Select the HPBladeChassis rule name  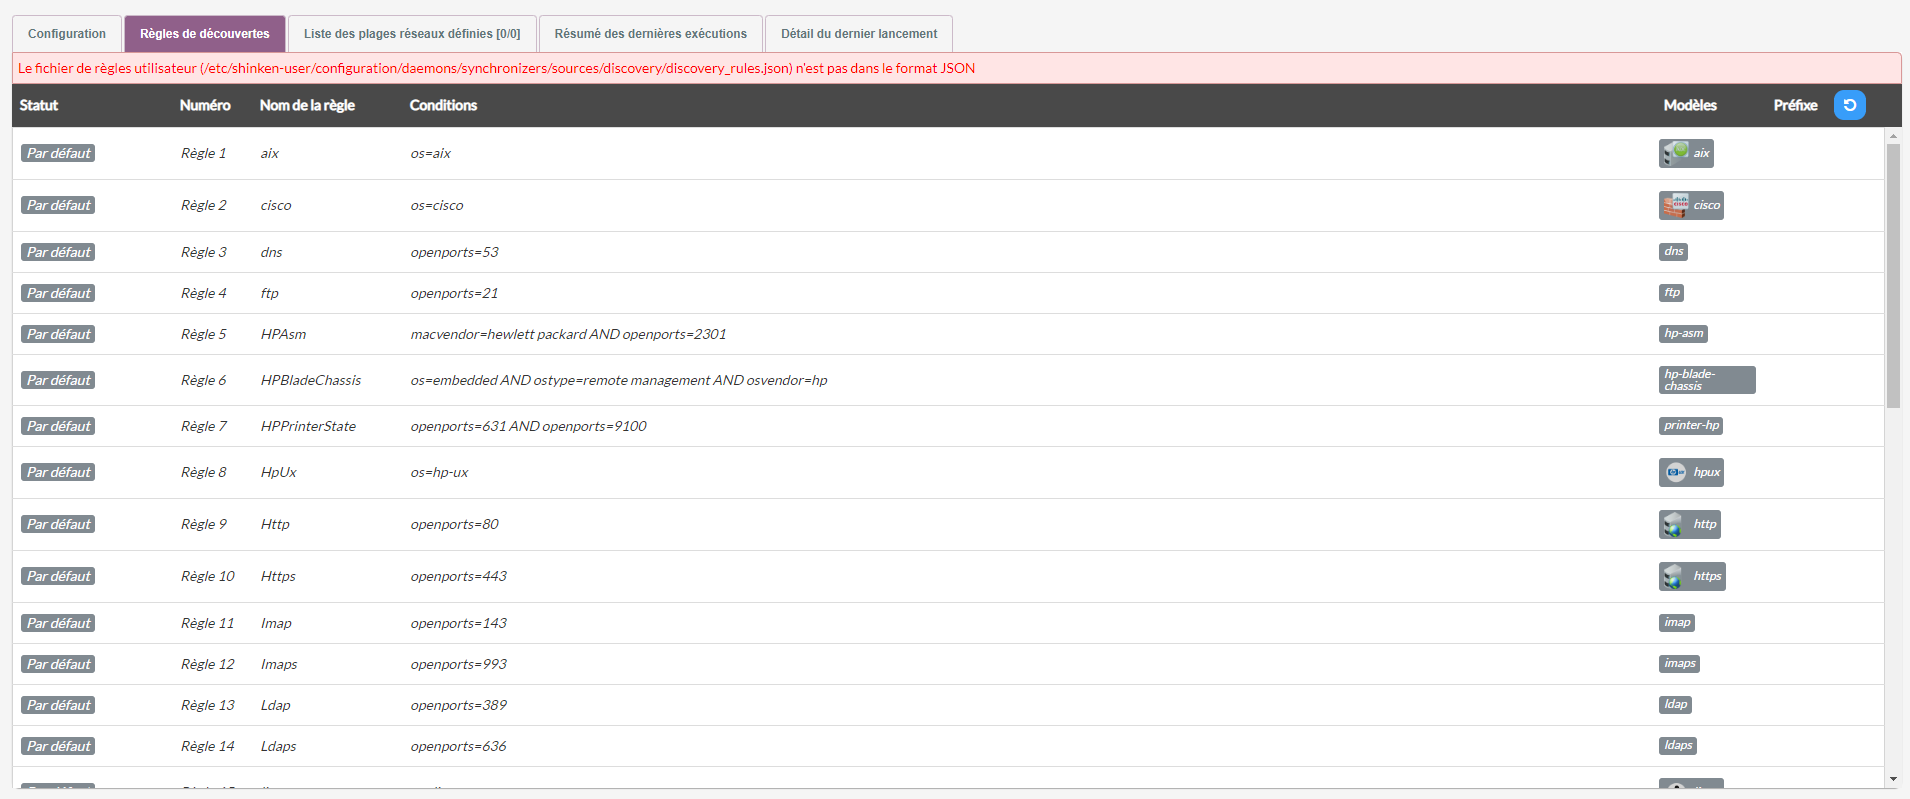pyautogui.click(x=310, y=380)
